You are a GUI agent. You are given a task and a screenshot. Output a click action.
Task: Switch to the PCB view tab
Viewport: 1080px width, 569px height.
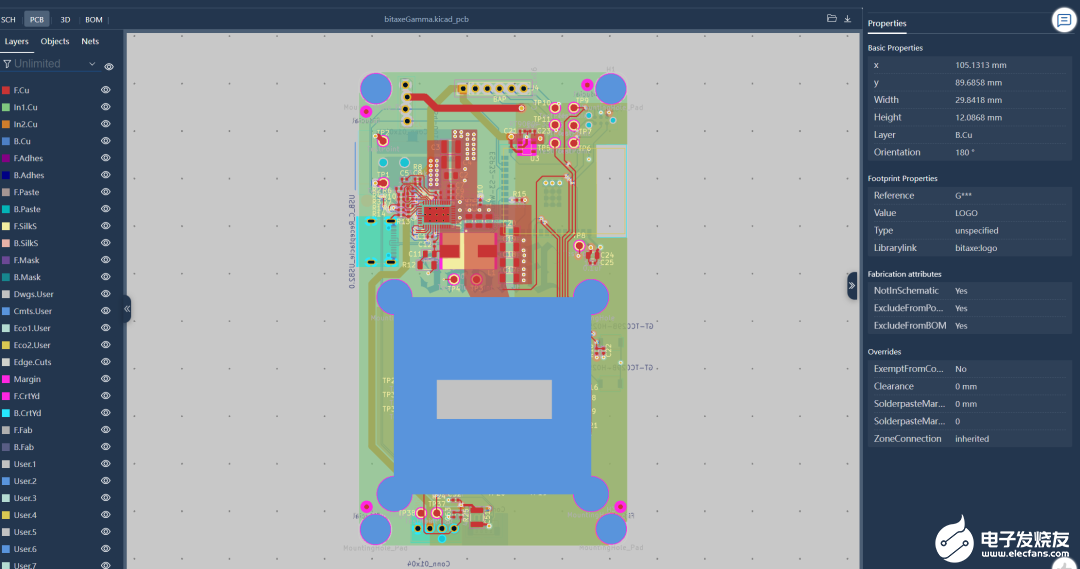tap(37, 19)
